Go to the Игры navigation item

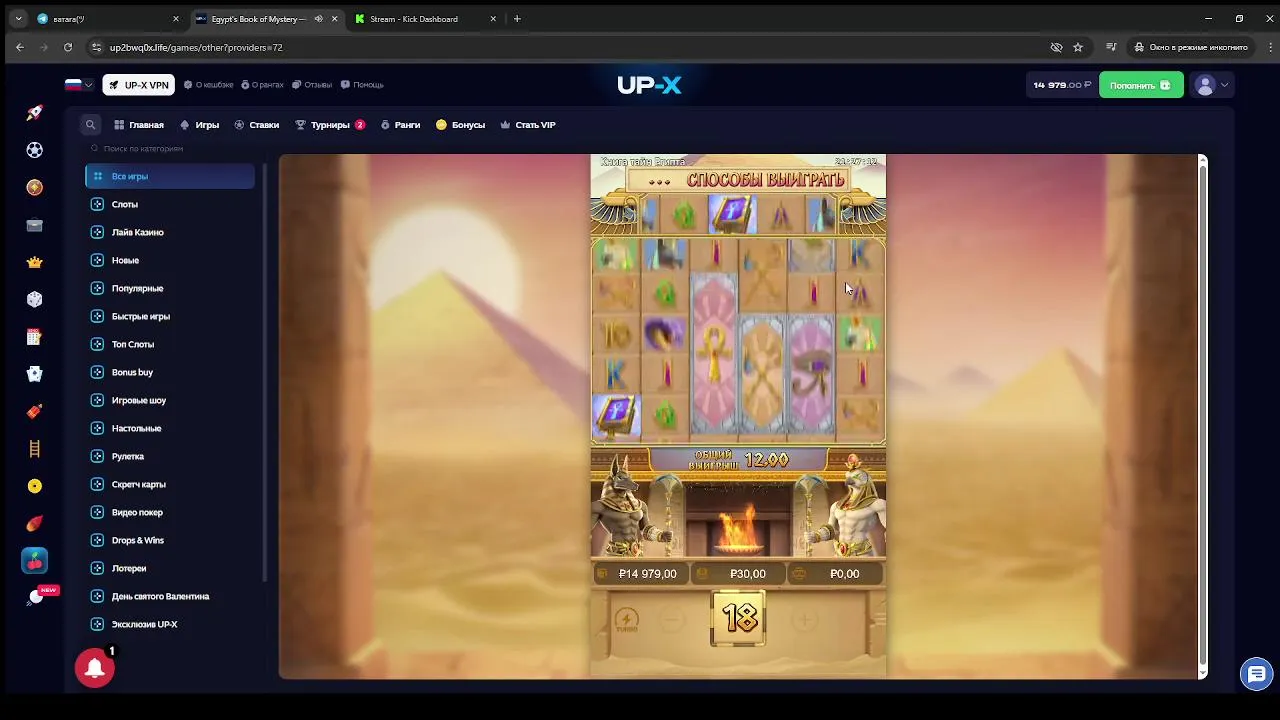click(x=199, y=125)
